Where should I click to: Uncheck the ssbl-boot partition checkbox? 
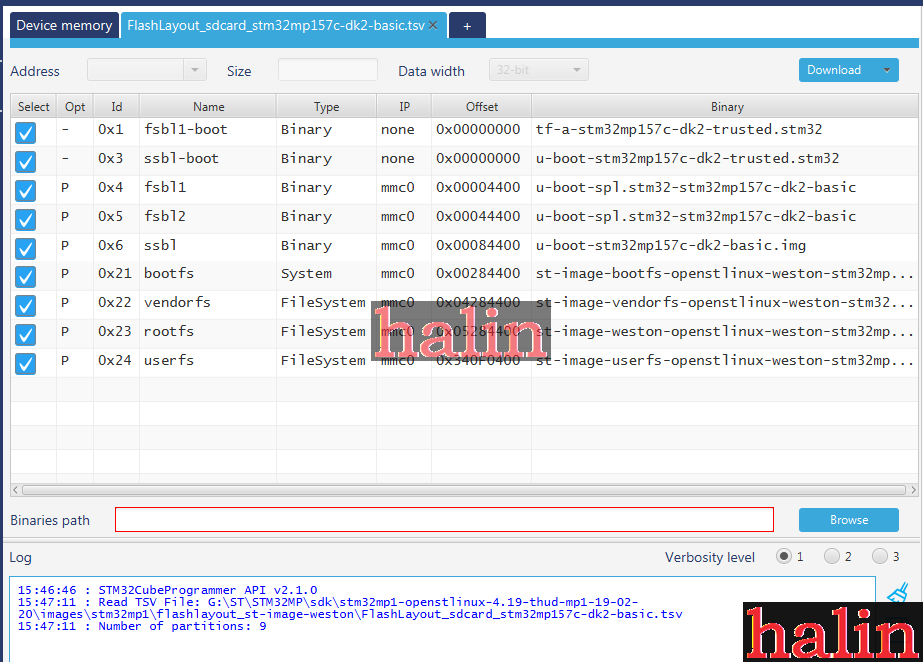click(x=26, y=161)
